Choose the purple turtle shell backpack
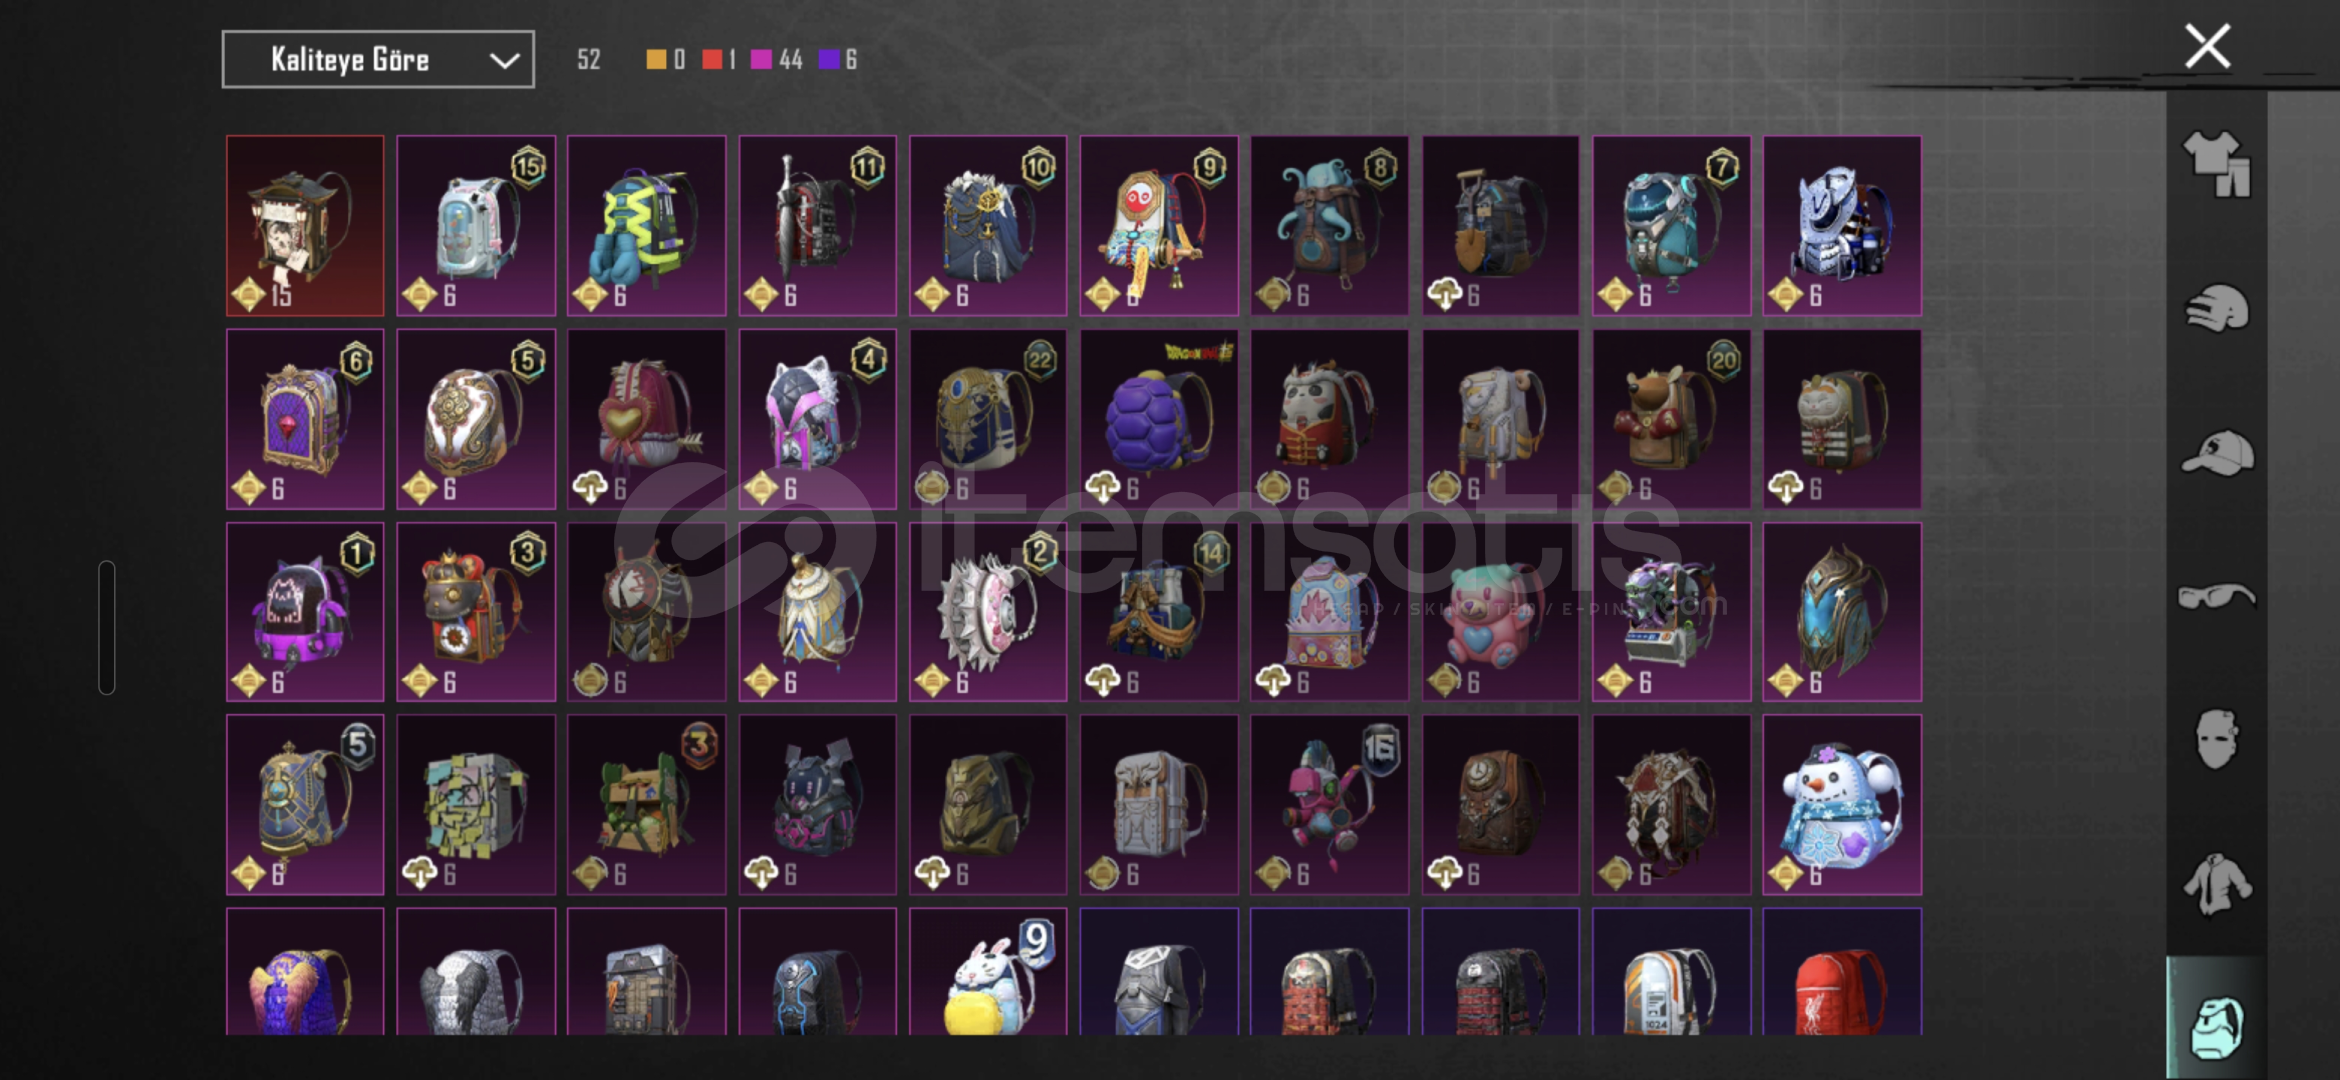This screenshot has width=2340, height=1080. pos(1159,419)
